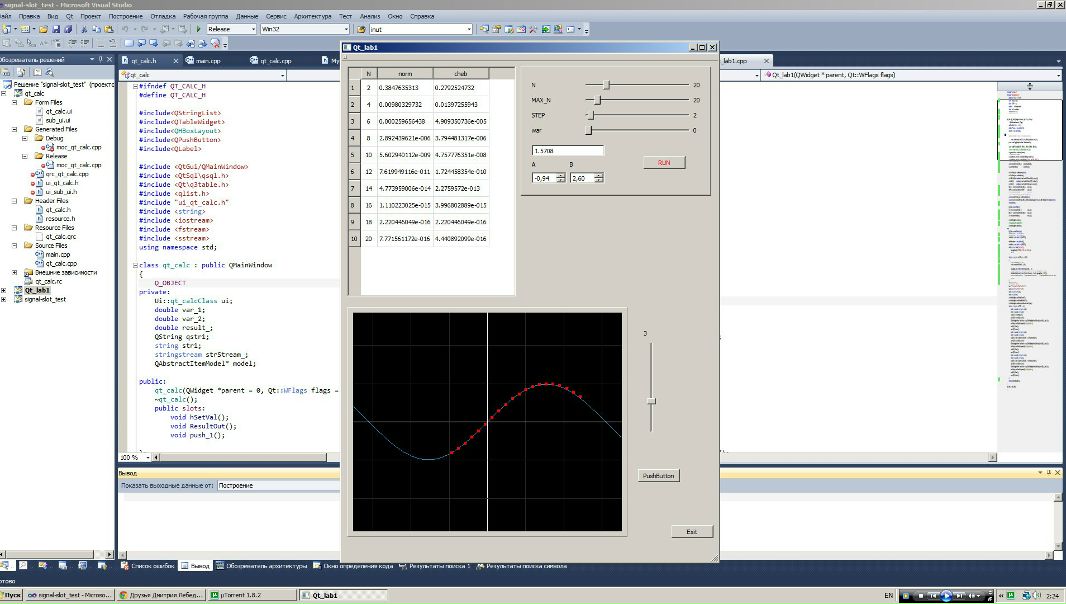
Task: Click the text field containing 1.5708
Action: coord(567,150)
